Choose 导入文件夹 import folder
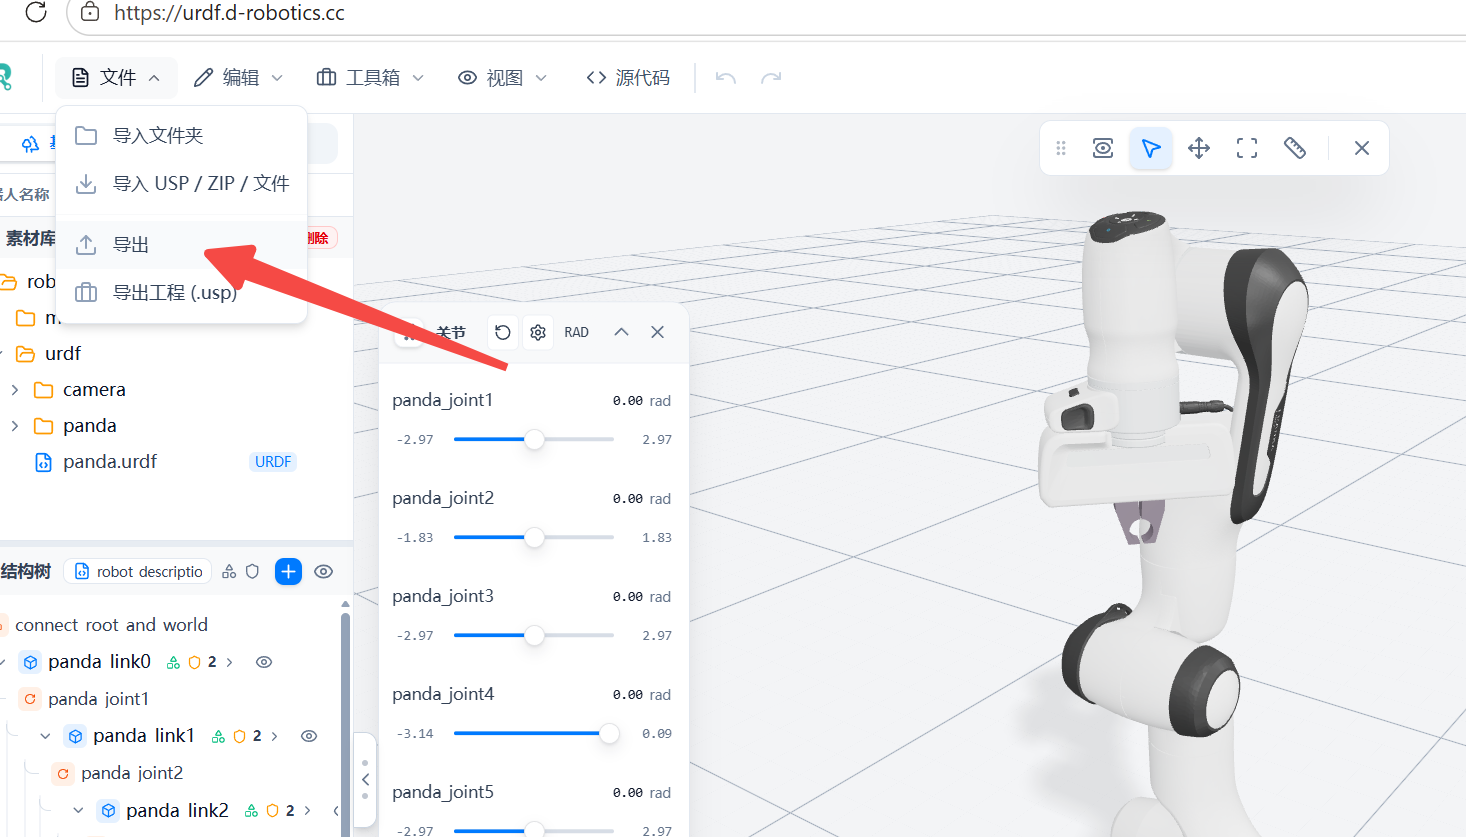 [x=181, y=135]
